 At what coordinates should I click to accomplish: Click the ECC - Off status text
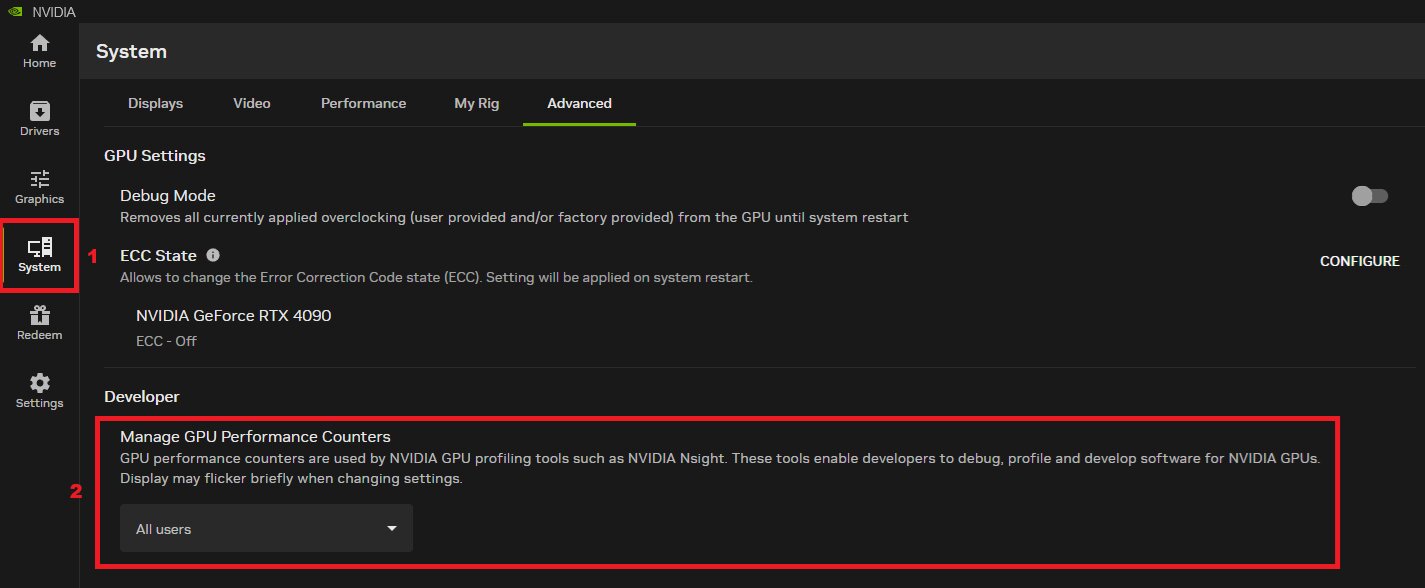(x=166, y=341)
